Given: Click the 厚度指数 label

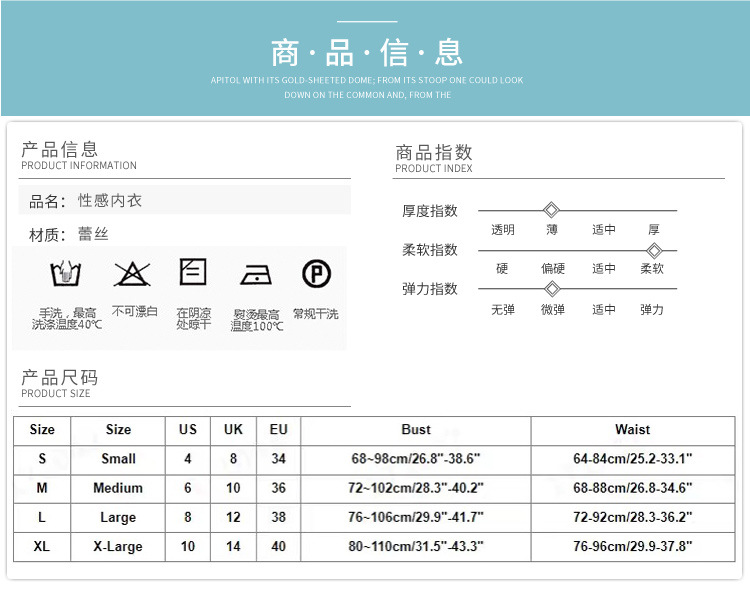Looking at the screenshot, I should click(x=430, y=210).
